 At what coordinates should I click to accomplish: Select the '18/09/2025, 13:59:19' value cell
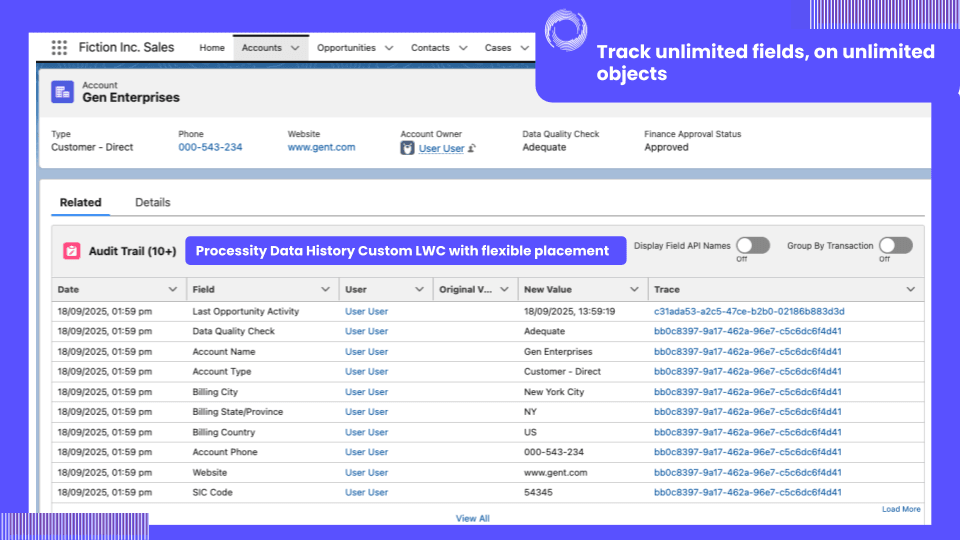tap(569, 312)
